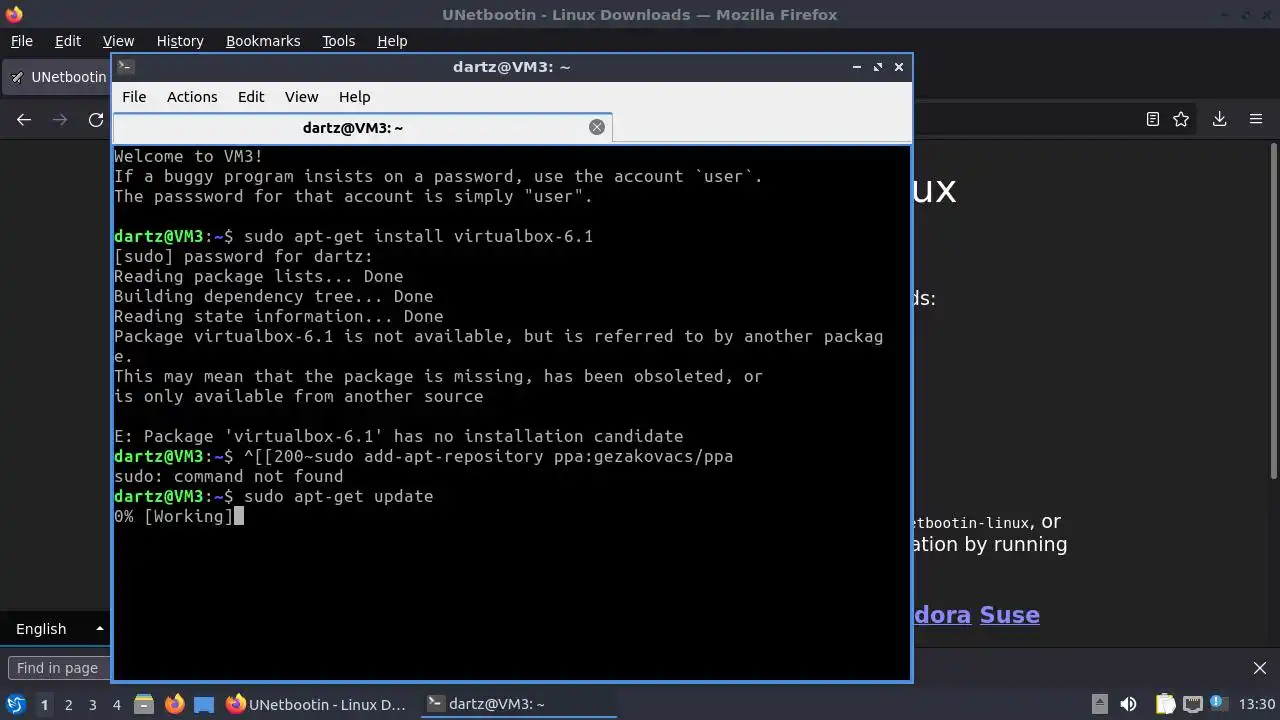Open Firefox View menu
This screenshot has height=720, width=1280.
118,41
